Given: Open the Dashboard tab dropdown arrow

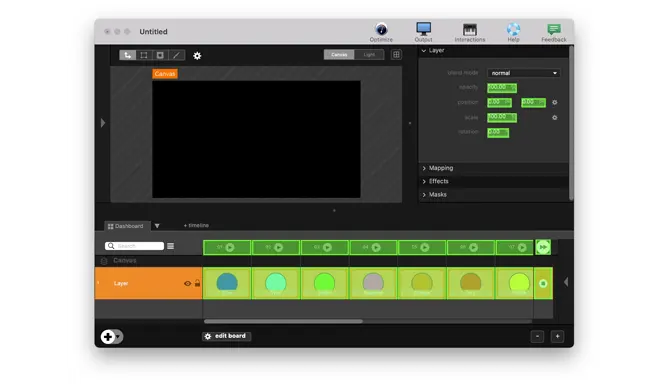Looking at the screenshot, I should click(157, 226).
